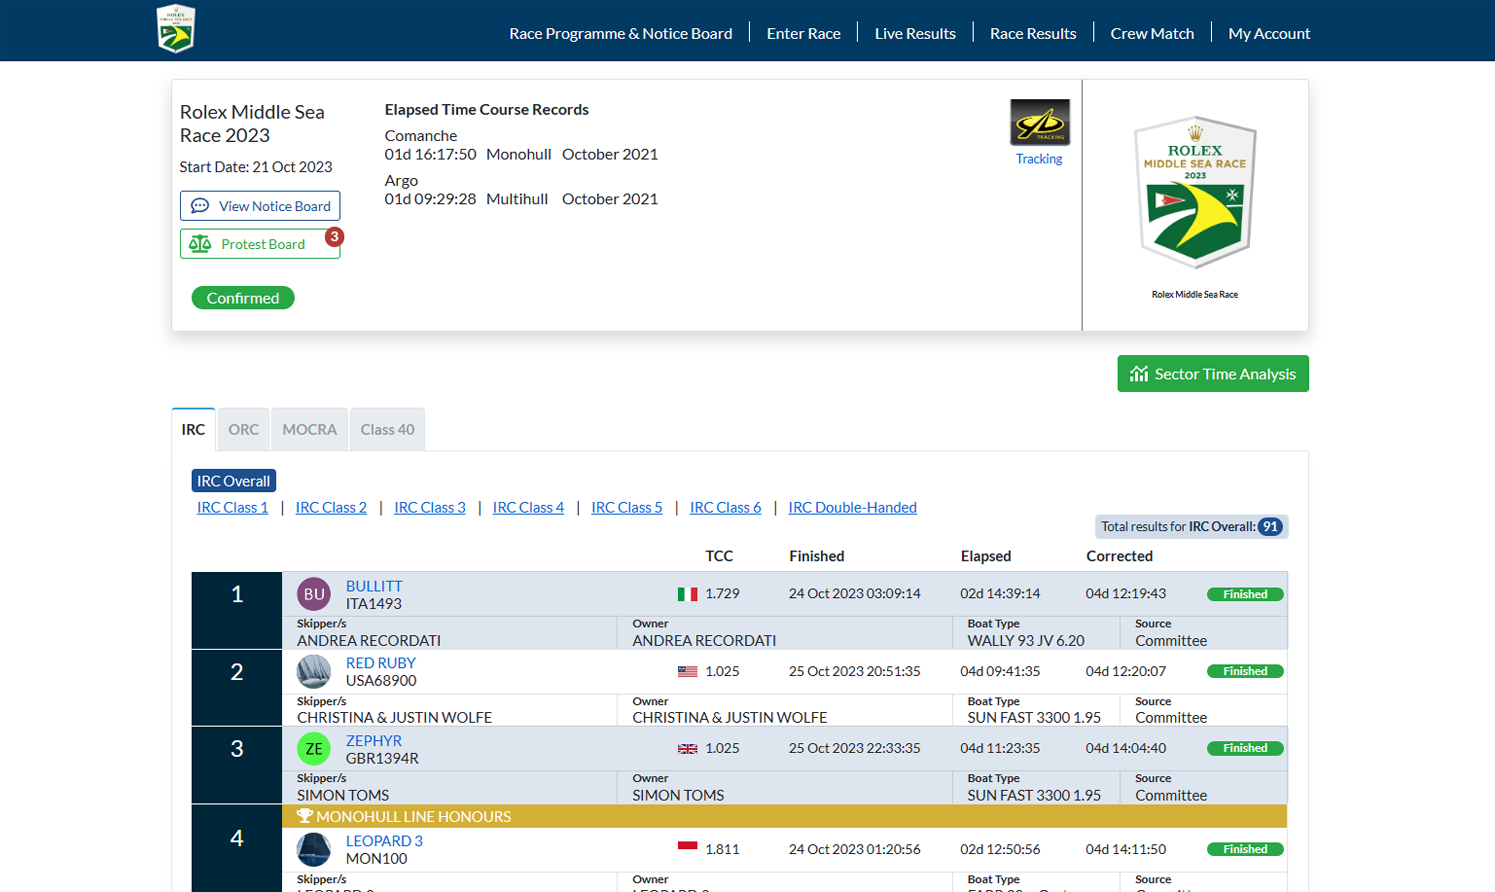Click the Rolex Middle Sea Race crest

click(x=1195, y=192)
